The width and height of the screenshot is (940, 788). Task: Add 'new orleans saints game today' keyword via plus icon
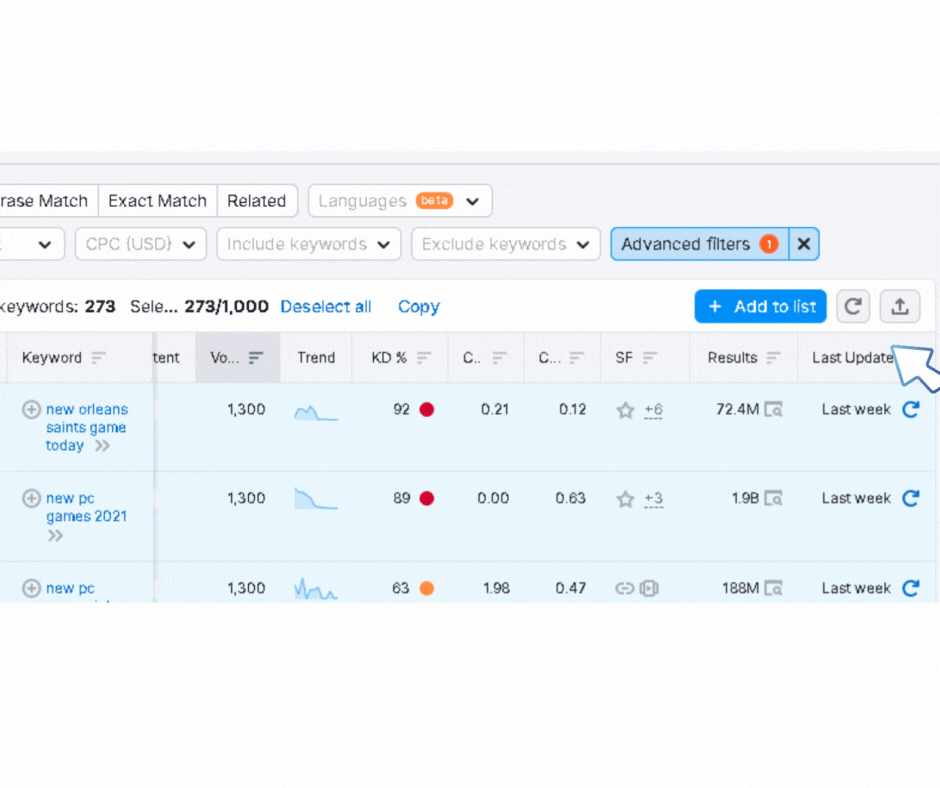[x=31, y=410]
